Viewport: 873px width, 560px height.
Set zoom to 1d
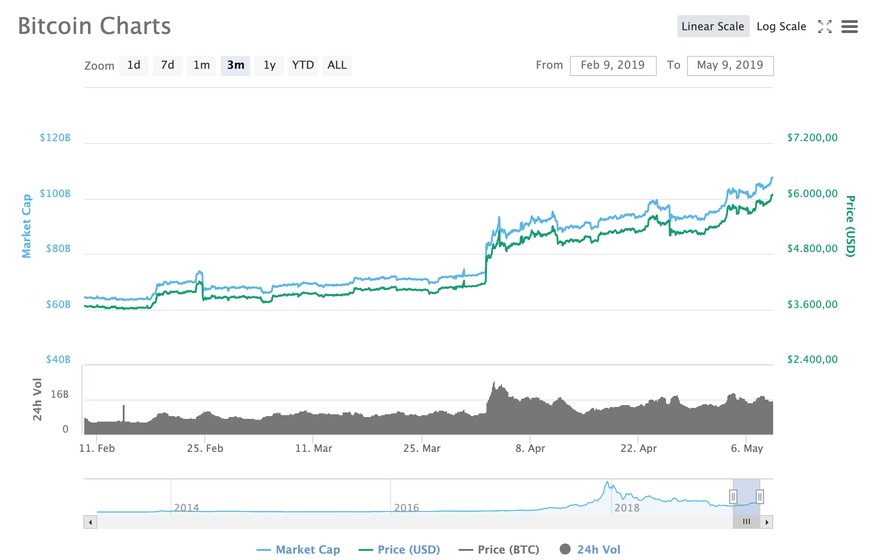tap(134, 65)
